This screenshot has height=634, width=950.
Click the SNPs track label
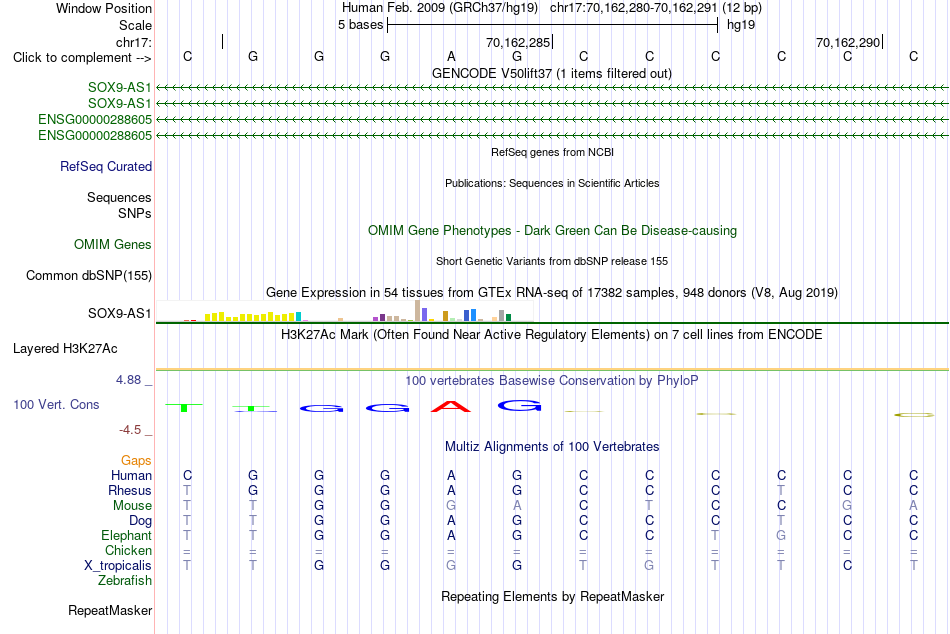135,213
